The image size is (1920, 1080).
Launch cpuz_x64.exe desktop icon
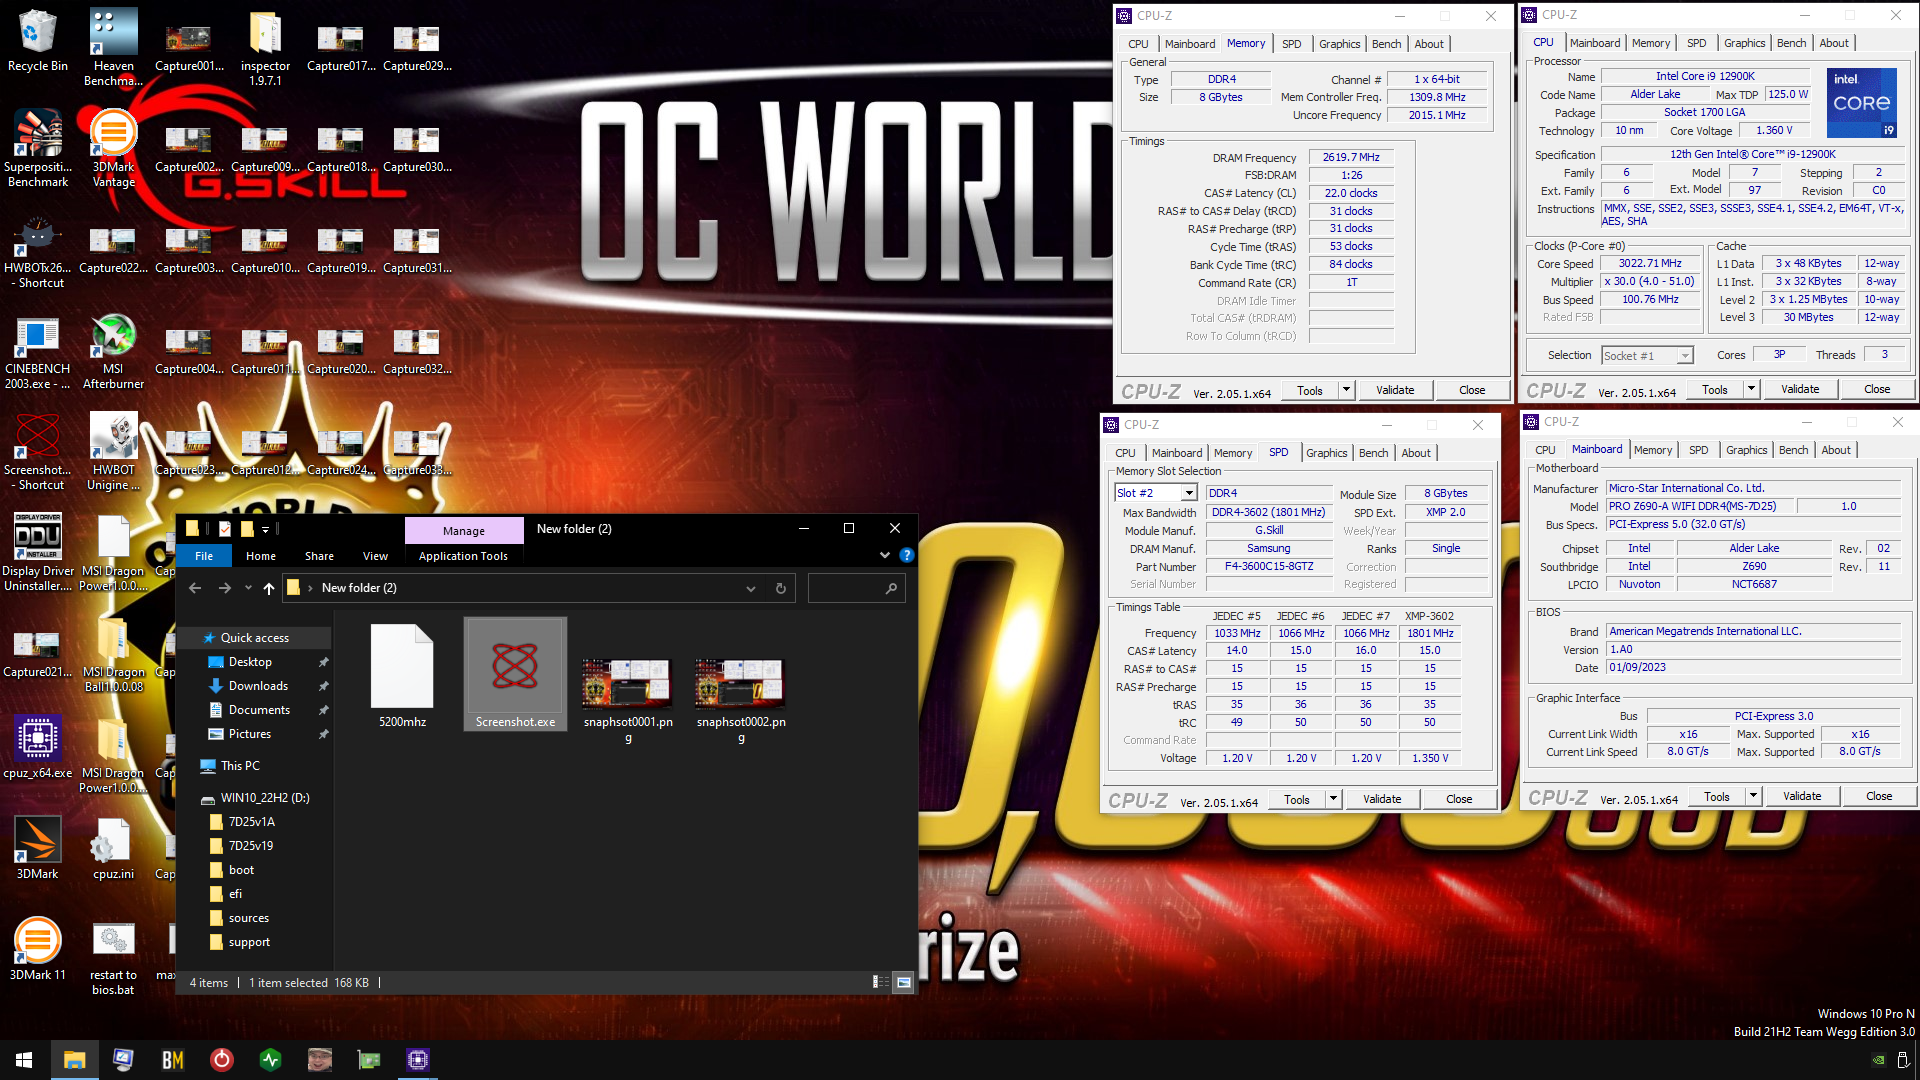(x=37, y=746)
